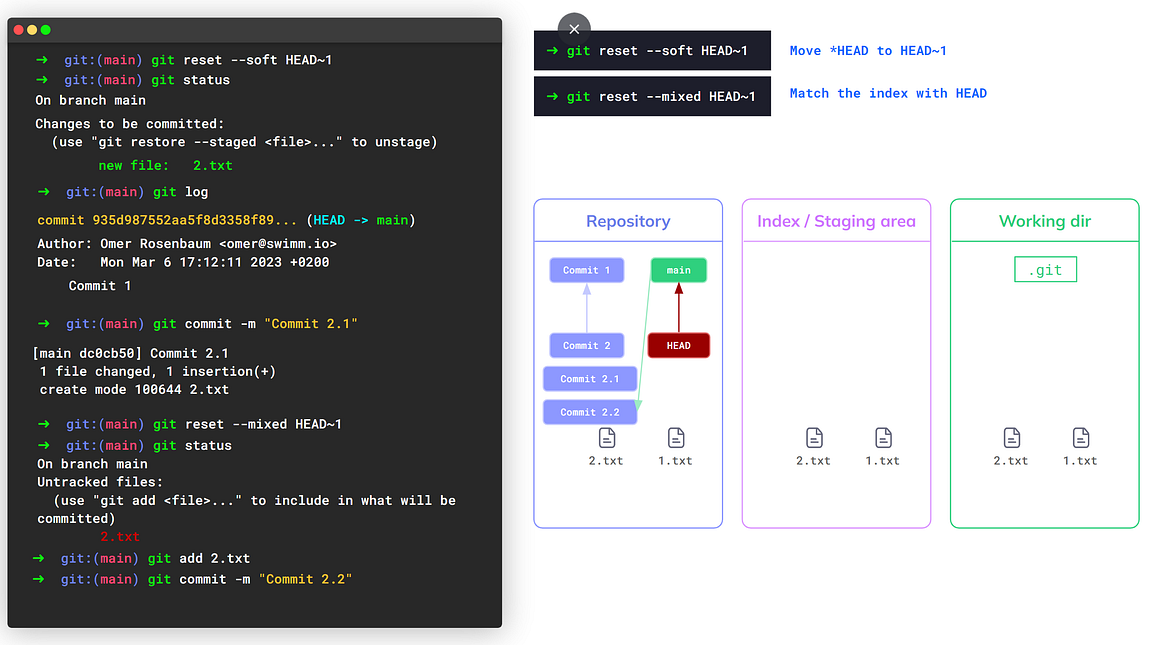
Task: Select the green main branch badge
Action: tap(678, 270)
